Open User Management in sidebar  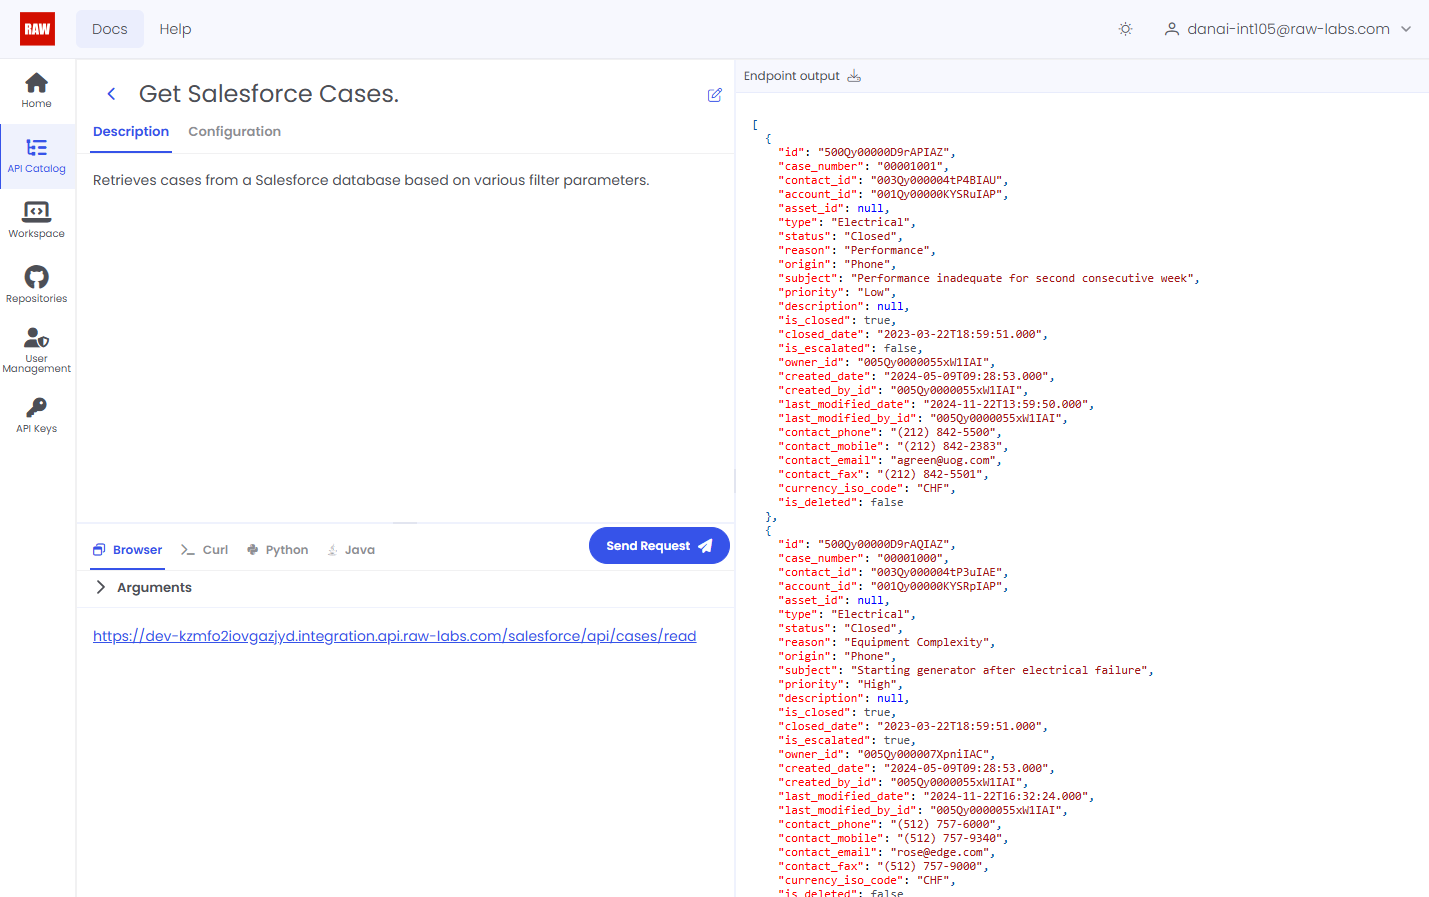[x=37, y=350]
